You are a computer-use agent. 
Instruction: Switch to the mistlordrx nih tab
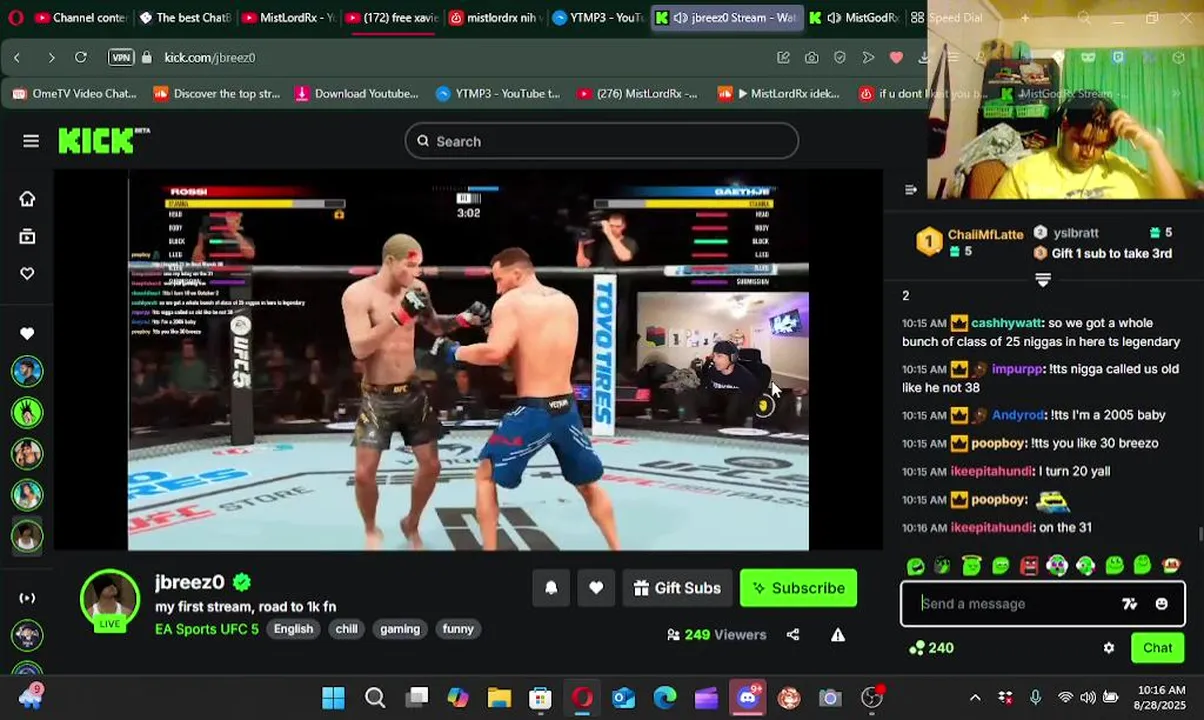(496, 18)
